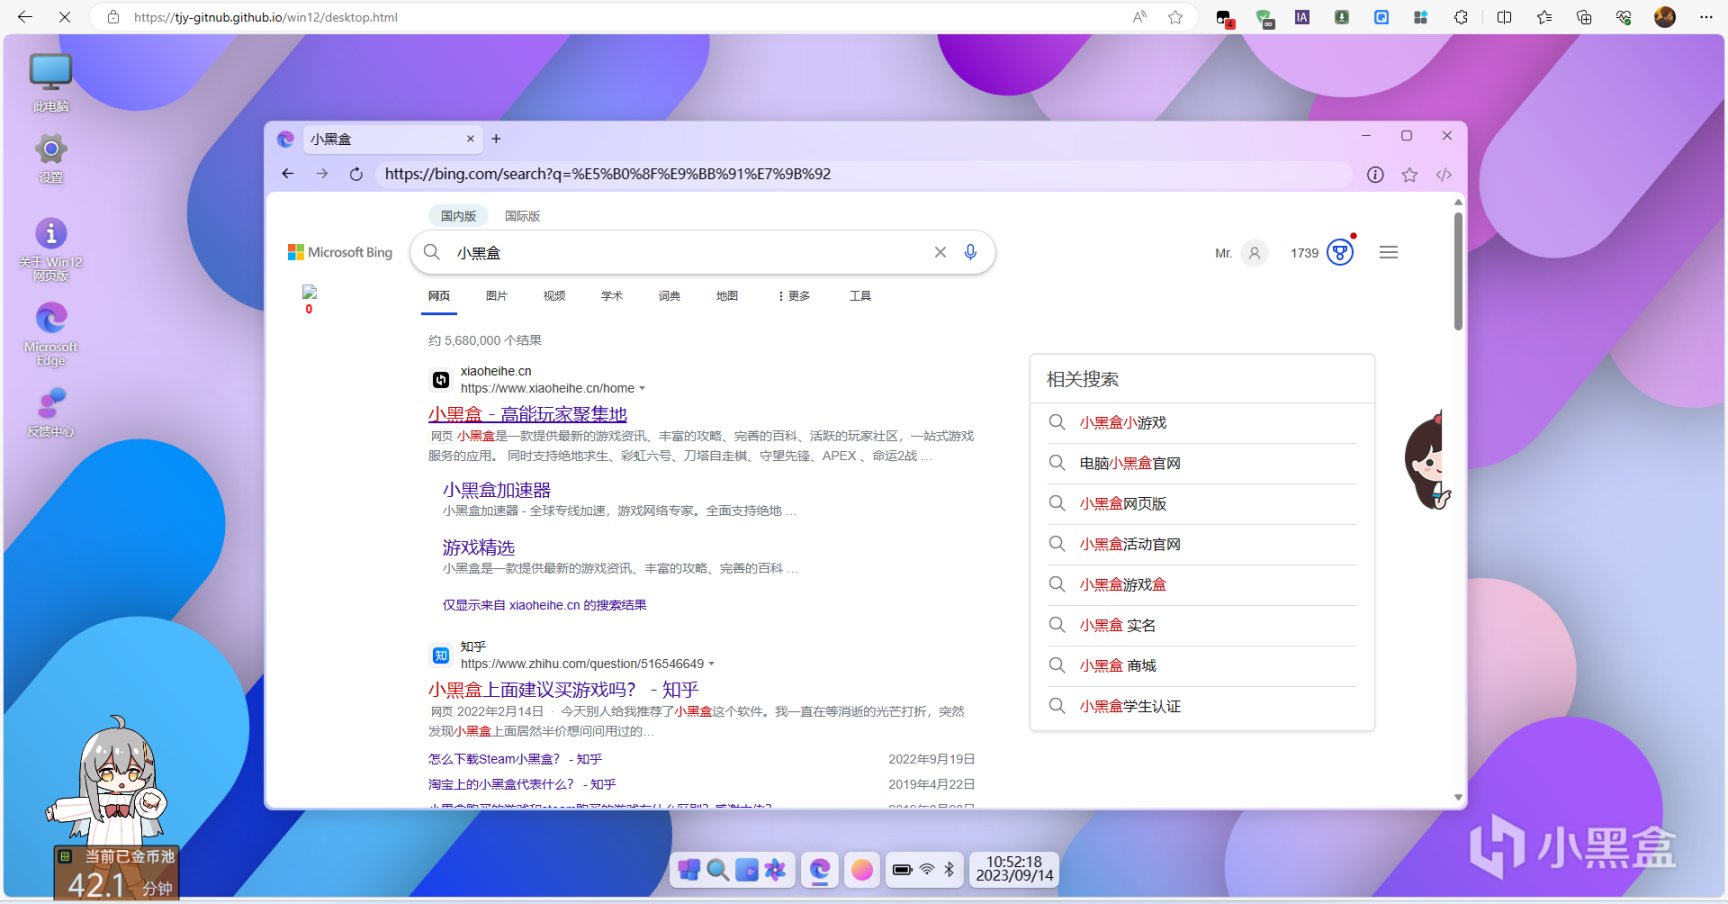Open the Bluetooth tray icon

(949, 870)
